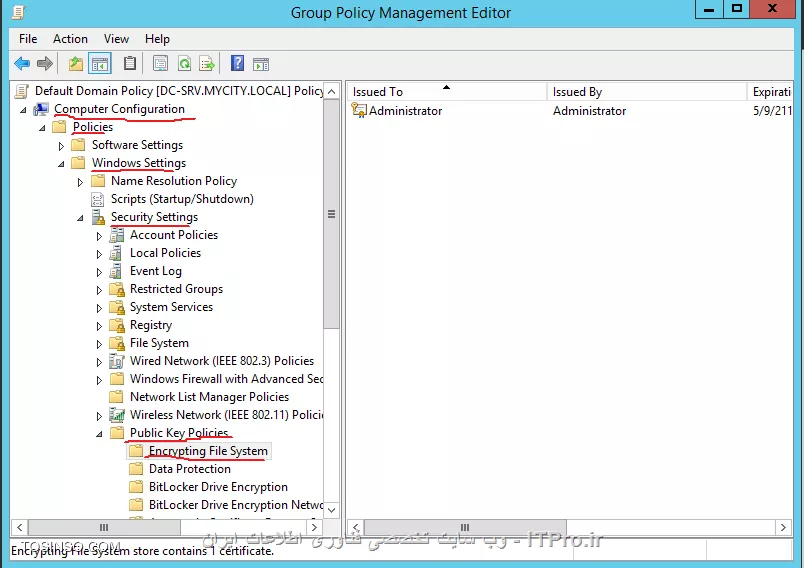Click the Back arrow toolbar icon

pyautogui.click(x=22, y=64)
